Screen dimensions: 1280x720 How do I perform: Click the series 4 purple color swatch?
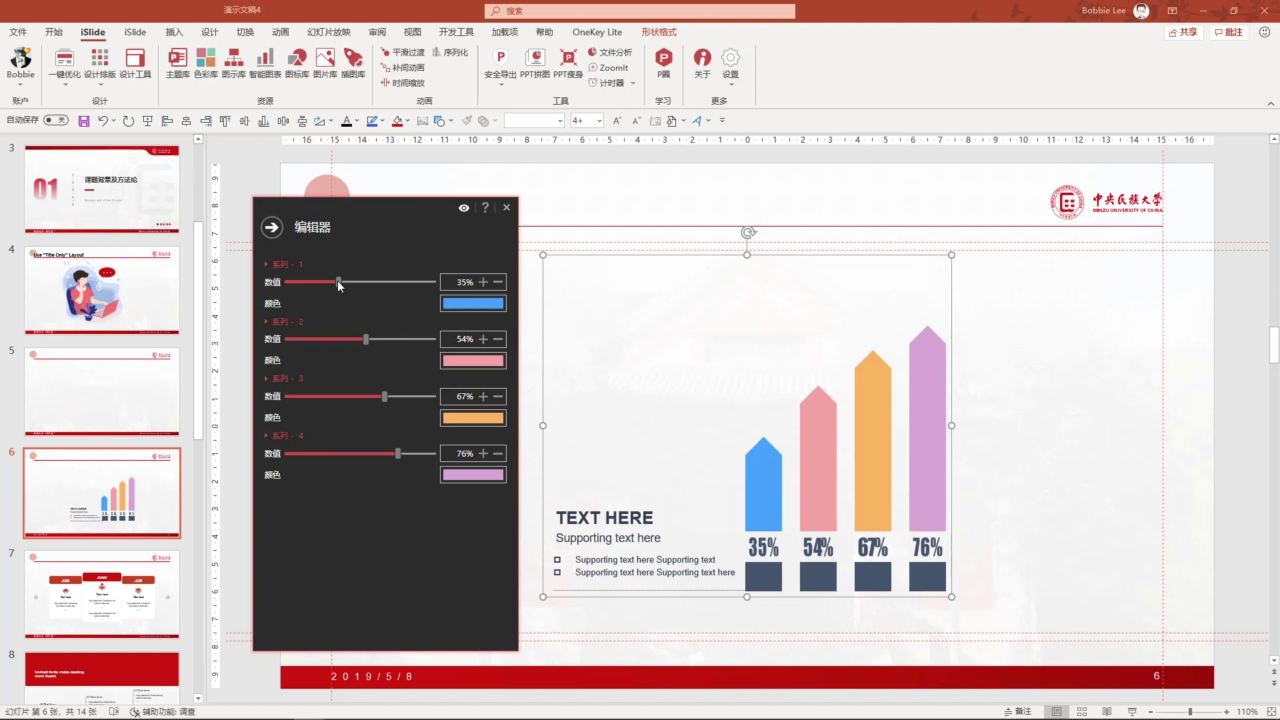(x=473, y=475)
